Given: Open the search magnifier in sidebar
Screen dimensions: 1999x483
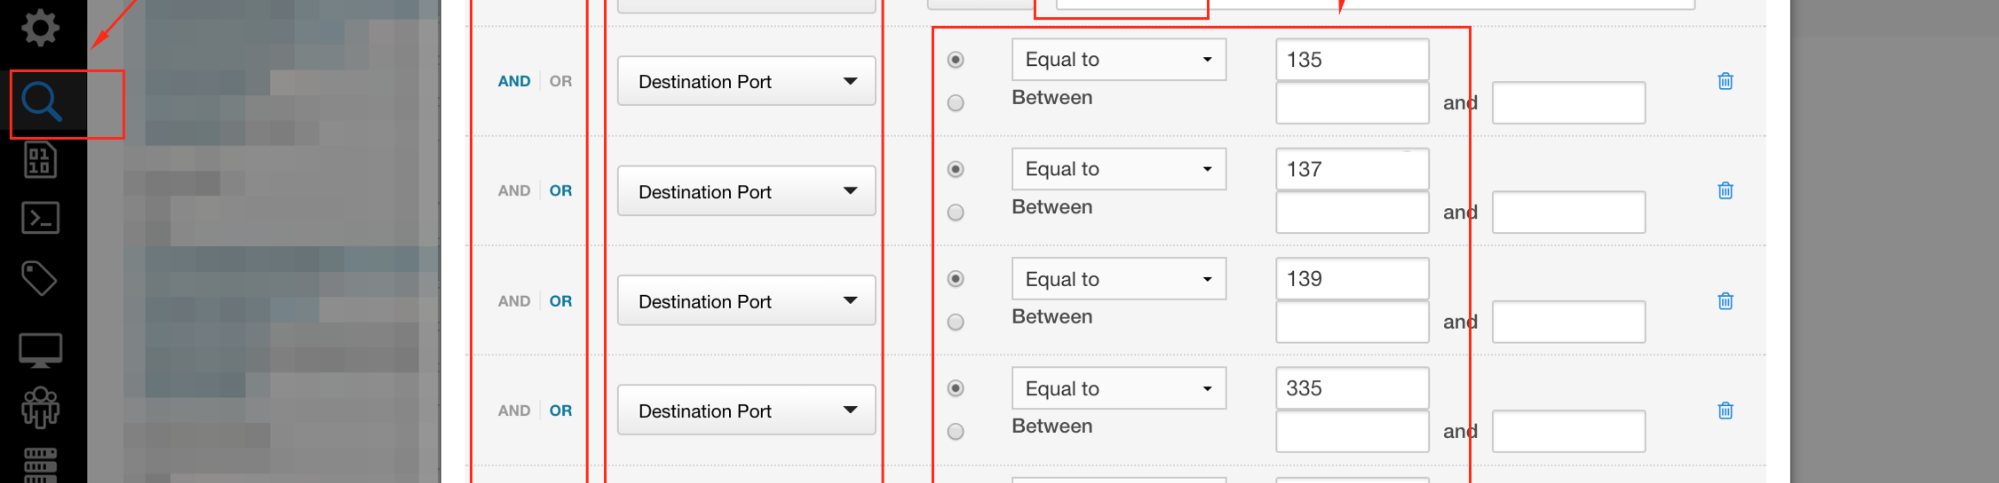Looking at the screenshot, I should (42, 102).
